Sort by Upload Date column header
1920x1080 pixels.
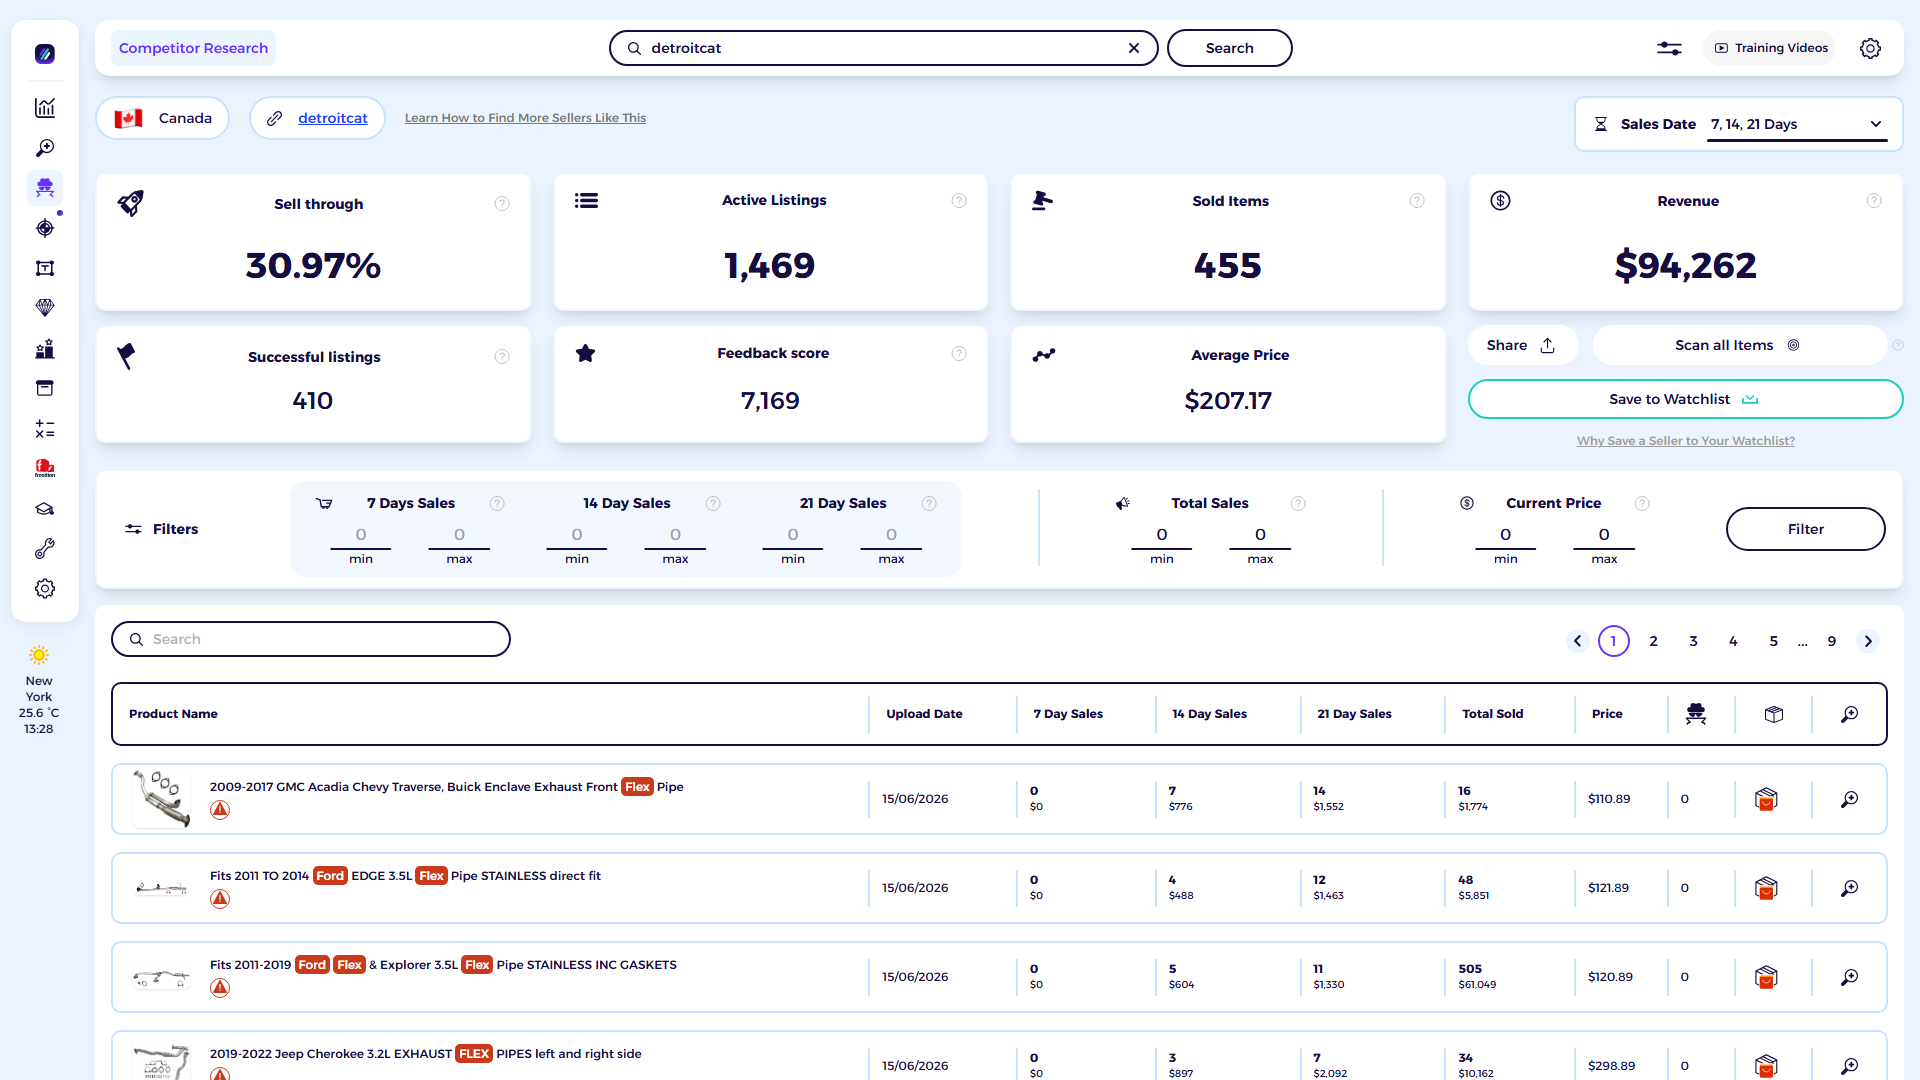(x=924, y=714)
